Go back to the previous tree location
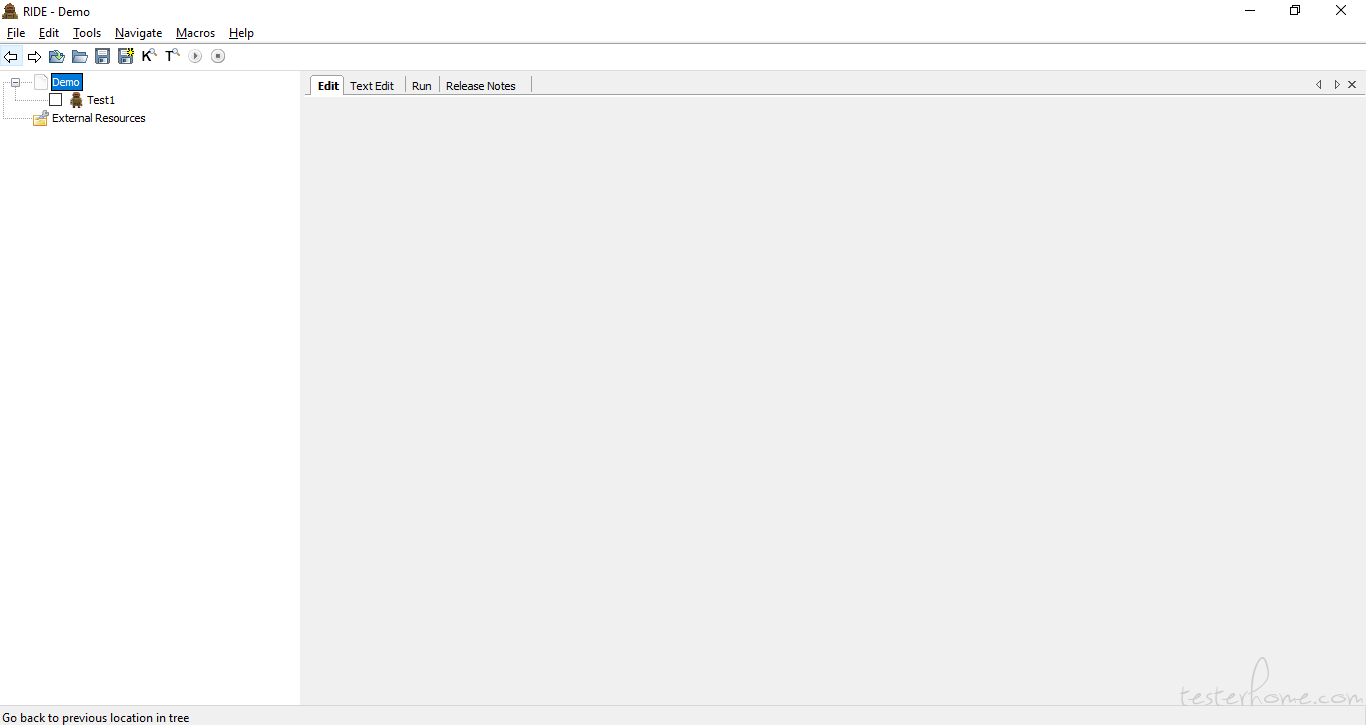1366x725 pixels. click(11, 56)
